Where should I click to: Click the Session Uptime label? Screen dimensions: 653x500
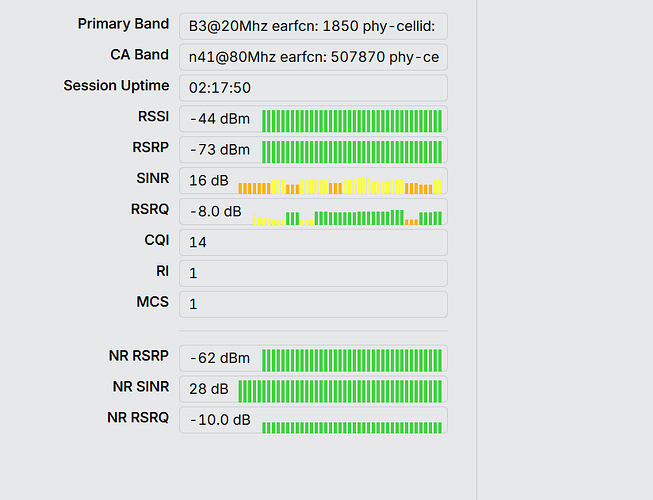coord(116,85)
